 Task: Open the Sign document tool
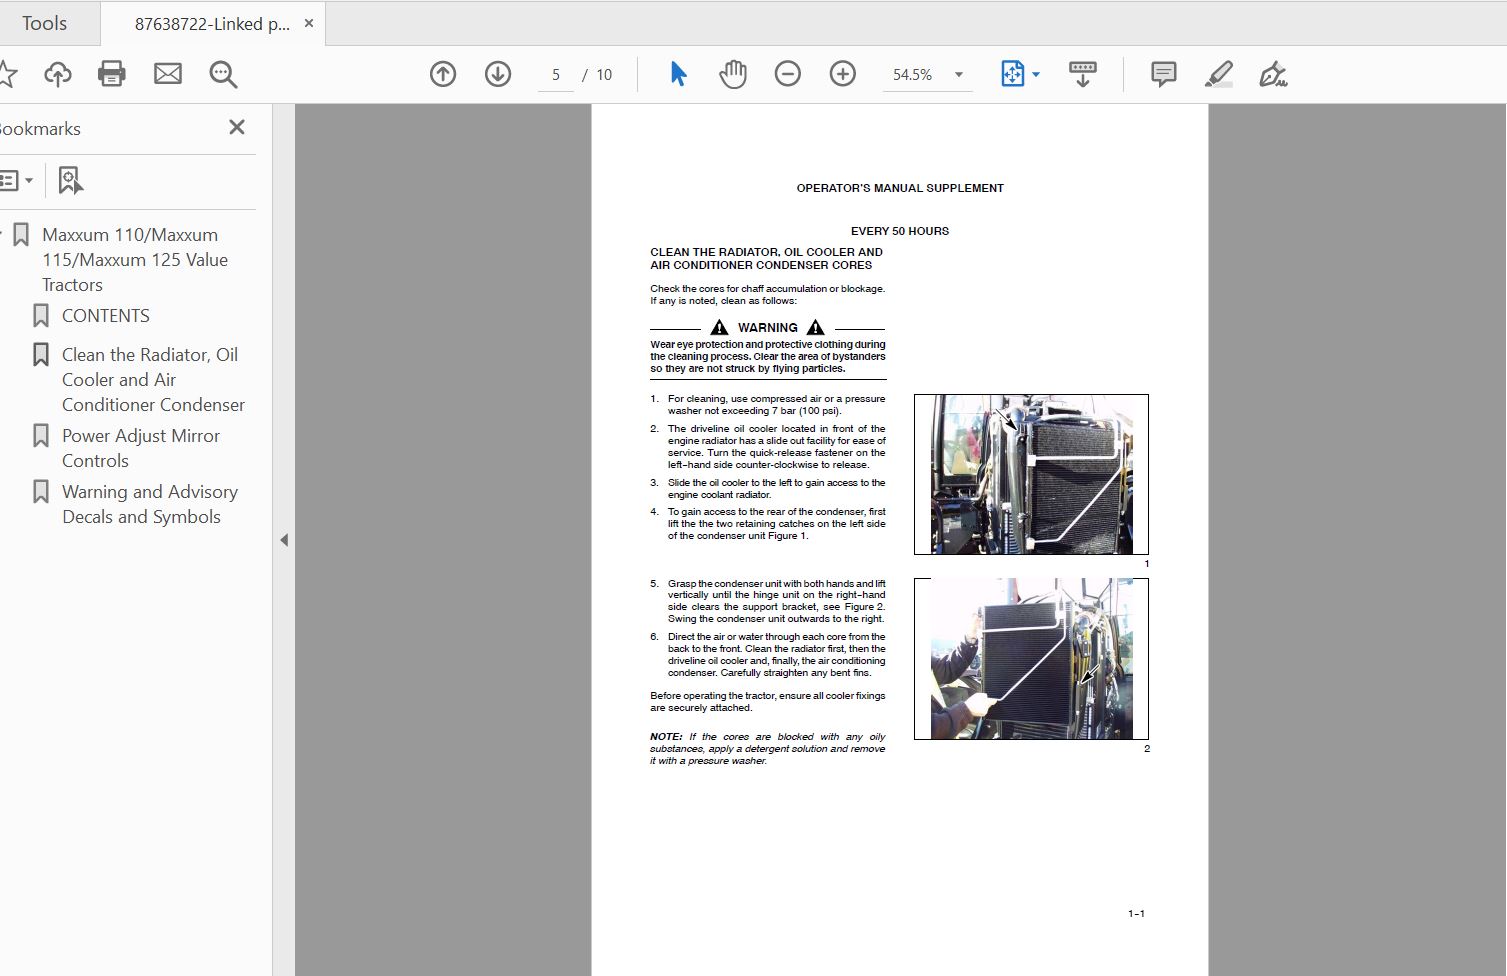[x=1273, y=74]
